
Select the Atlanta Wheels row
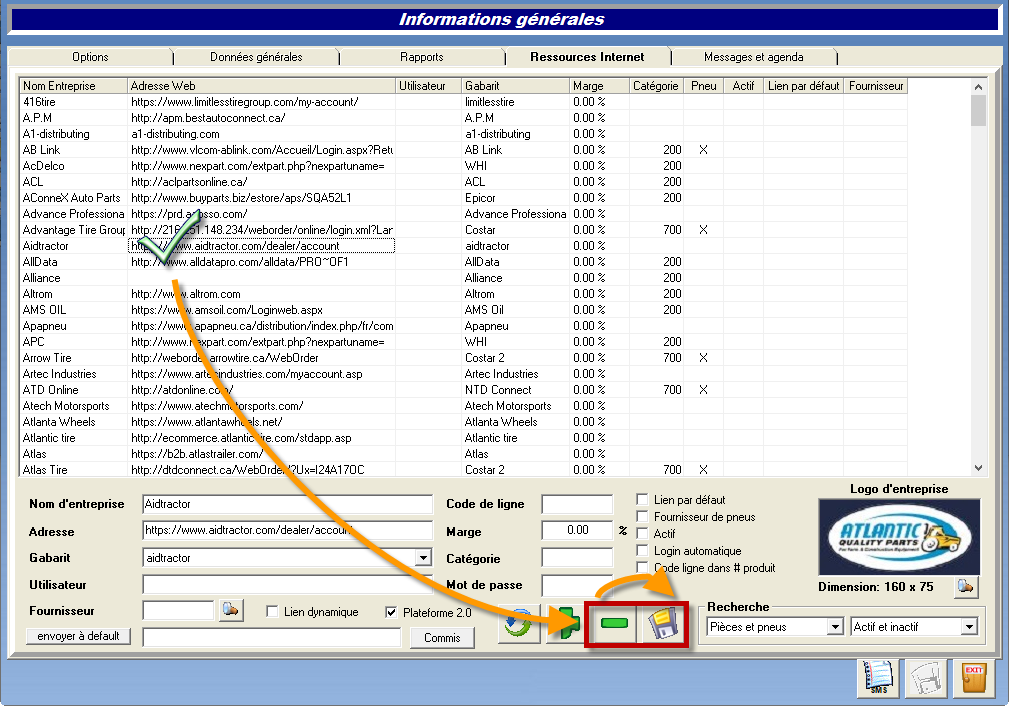[463, 422]
